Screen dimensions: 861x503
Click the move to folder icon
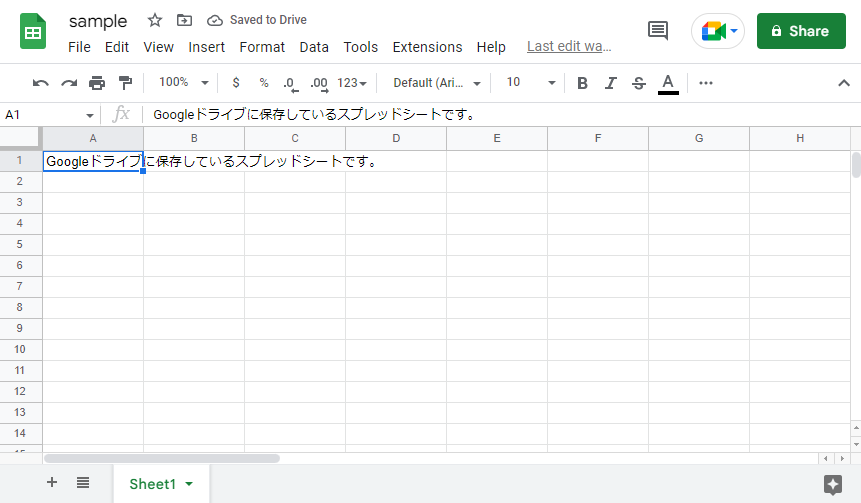pyautogui.click(x=184, y=20)
